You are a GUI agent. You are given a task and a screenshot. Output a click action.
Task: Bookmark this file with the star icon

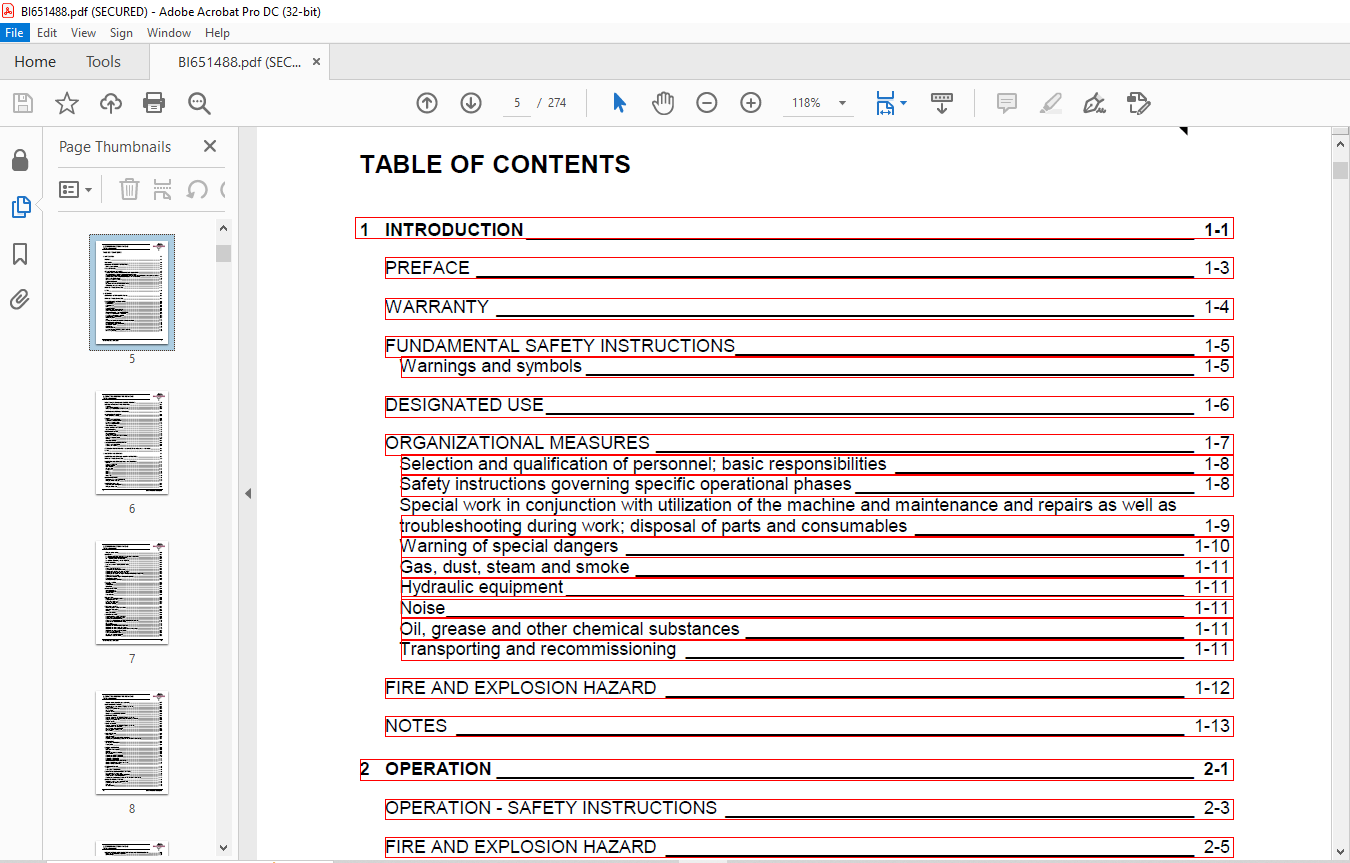point(66,103)
